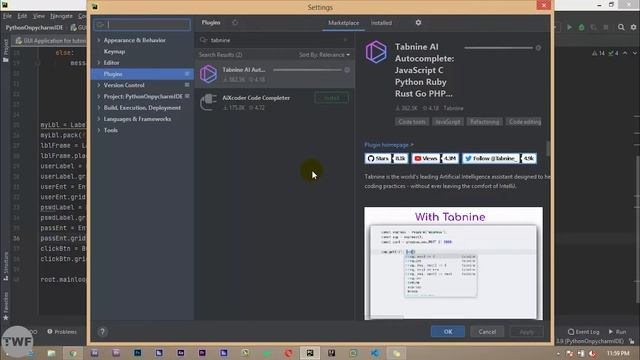Go to previous highlighted error arrow

click(625, 53)
